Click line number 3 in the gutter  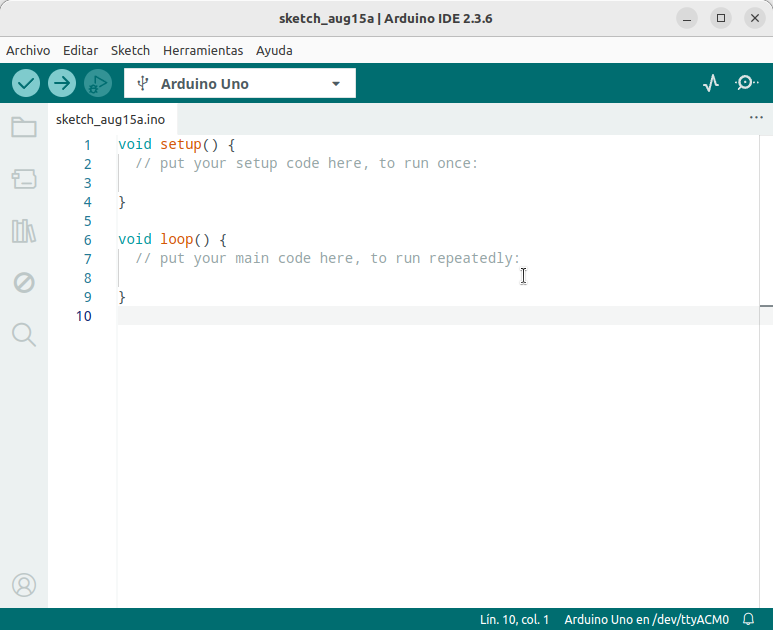click(x=88, y=183)
